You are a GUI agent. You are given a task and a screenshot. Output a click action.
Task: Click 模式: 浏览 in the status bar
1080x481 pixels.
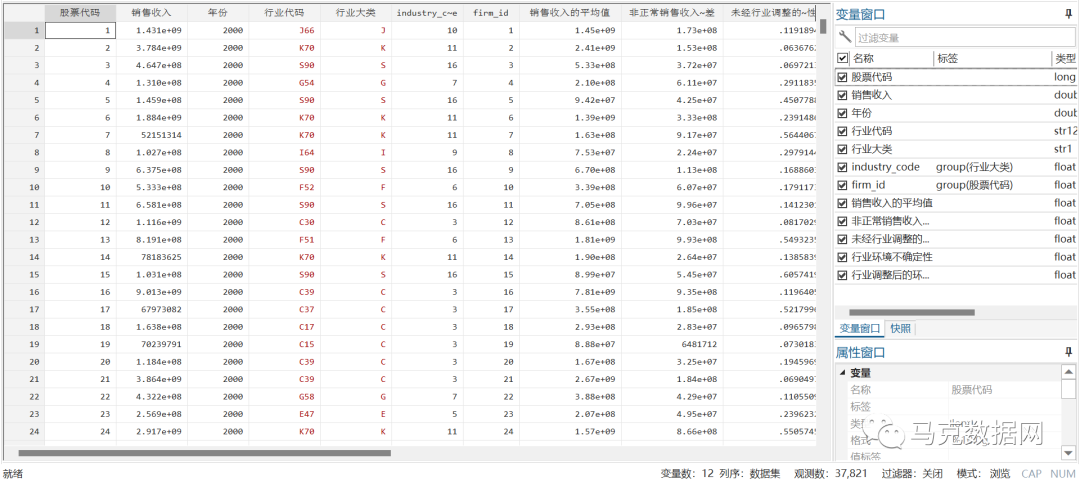pos(984,473)
